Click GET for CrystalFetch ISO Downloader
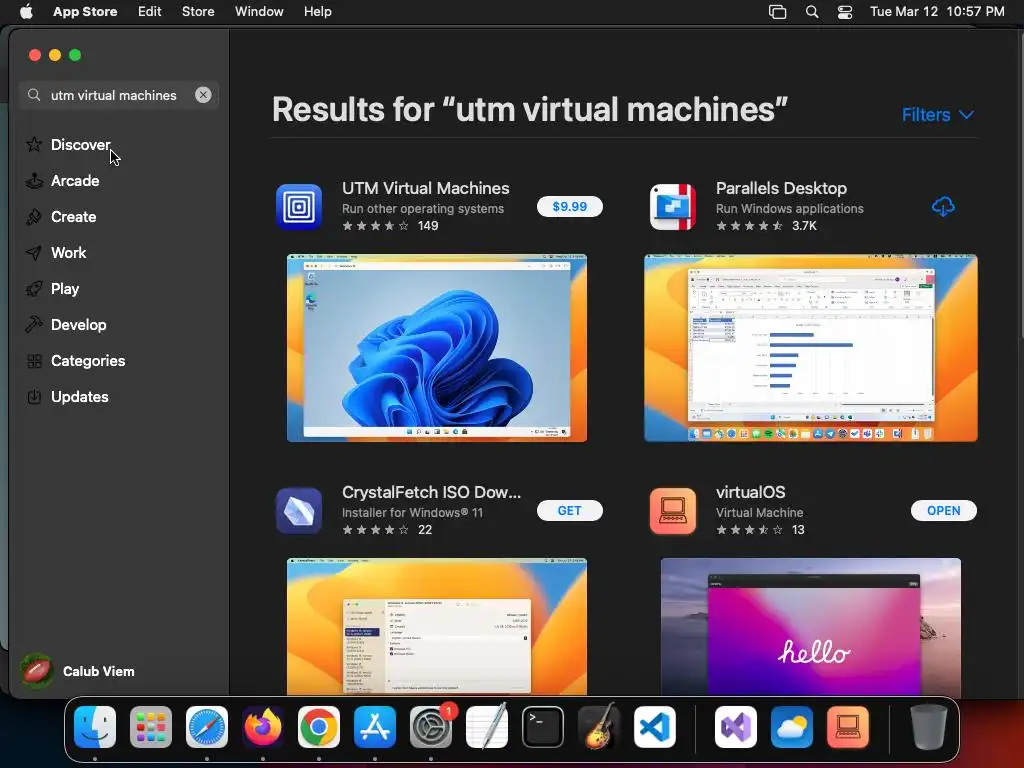This screenshot has width=1024, height=768. [569, 511]
